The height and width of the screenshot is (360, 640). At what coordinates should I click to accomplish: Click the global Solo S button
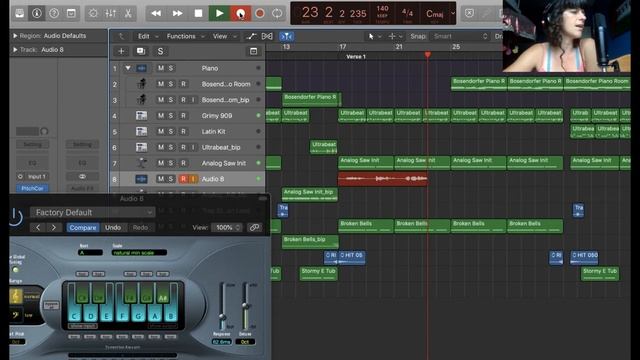tap(160, 51)
